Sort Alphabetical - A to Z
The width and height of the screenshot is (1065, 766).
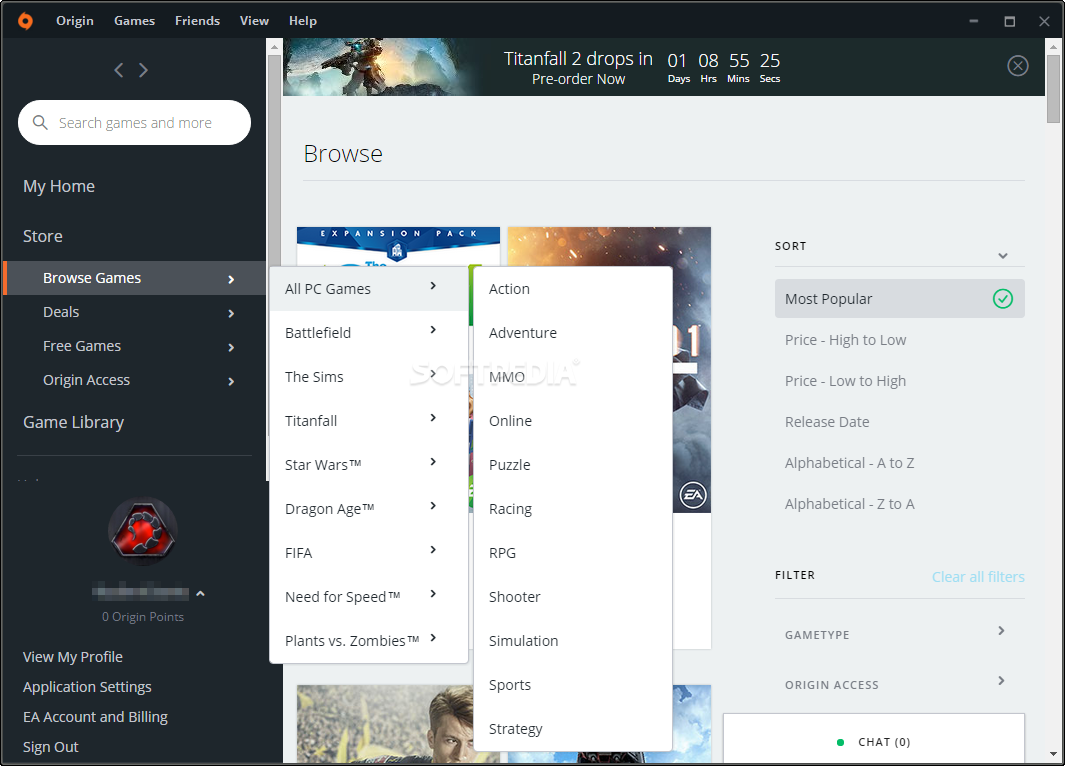point(850,463)
